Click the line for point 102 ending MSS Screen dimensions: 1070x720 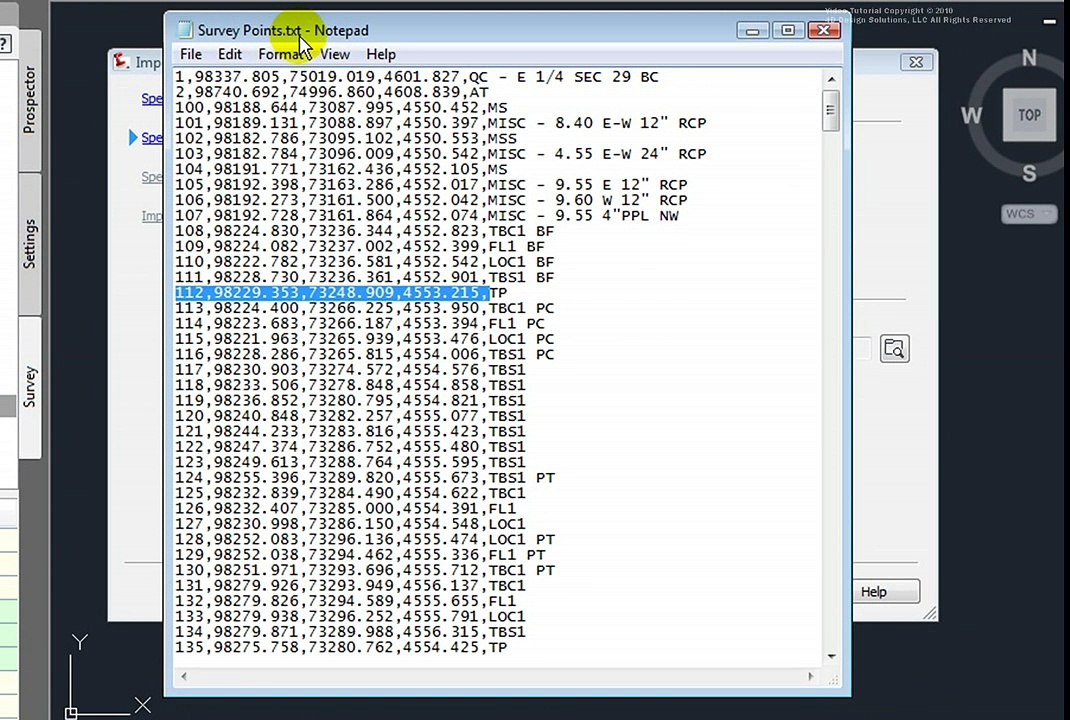[x=346, y=139]
